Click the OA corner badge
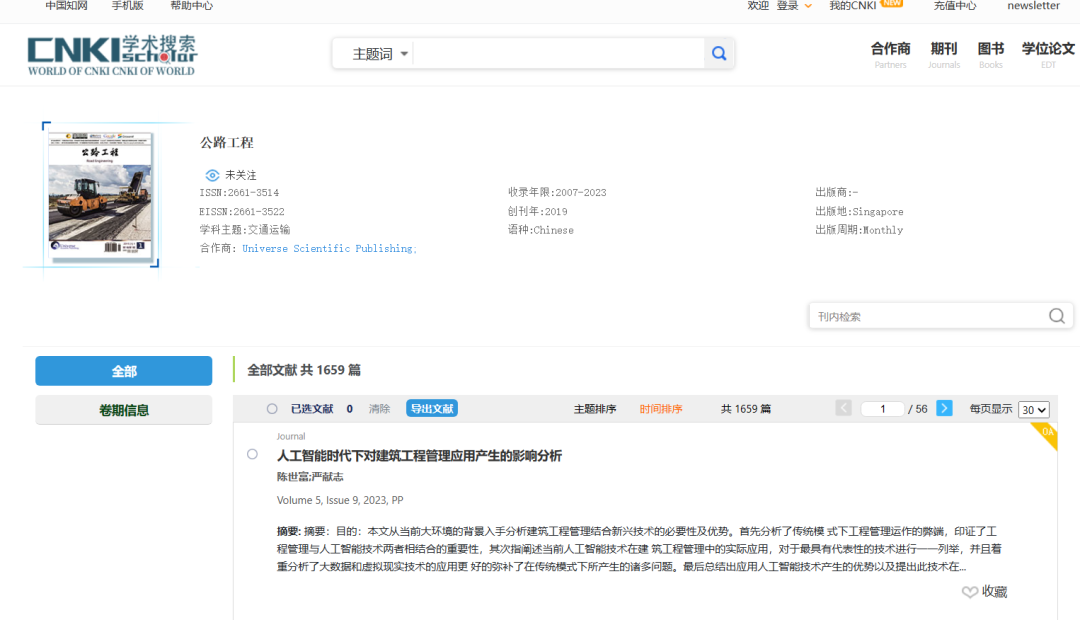Viewport: 1080px width, 620px height. (x=1046, y=435)
